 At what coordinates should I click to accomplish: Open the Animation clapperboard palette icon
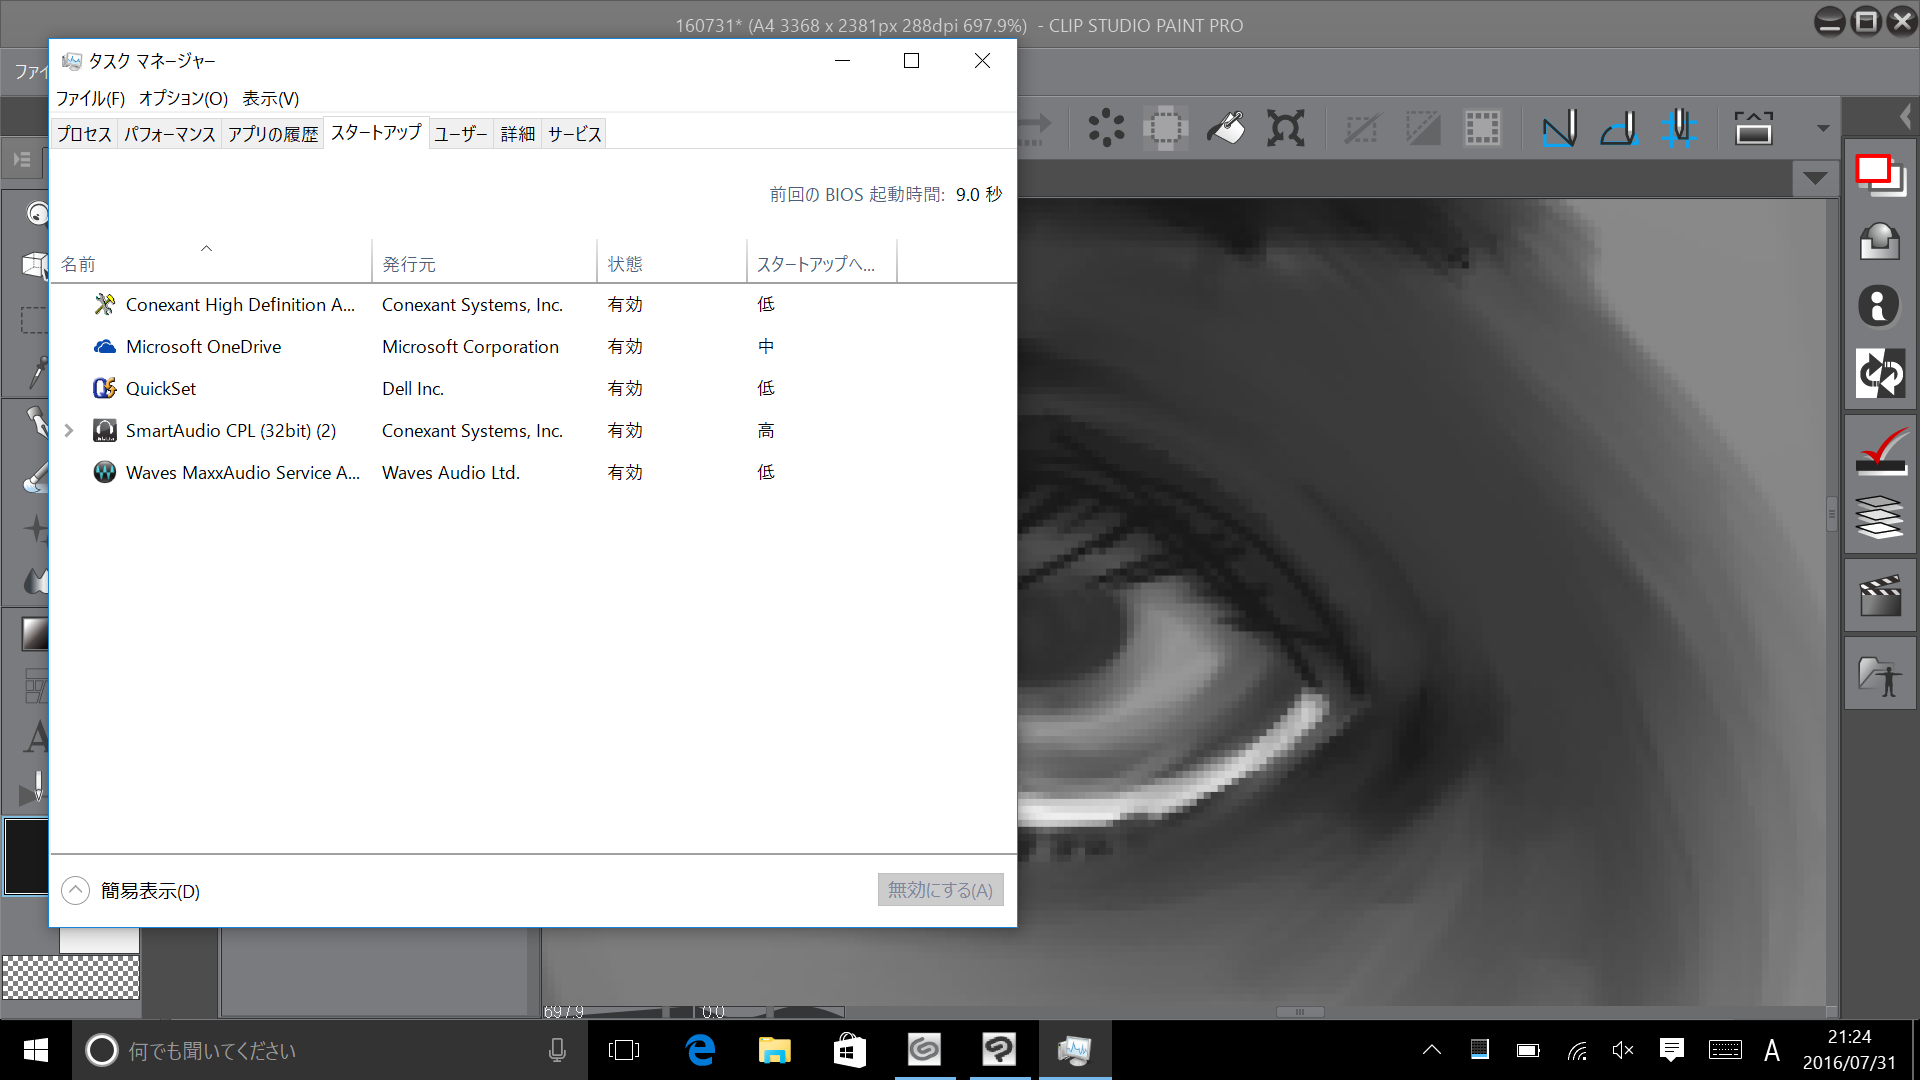coord(1879,597)
